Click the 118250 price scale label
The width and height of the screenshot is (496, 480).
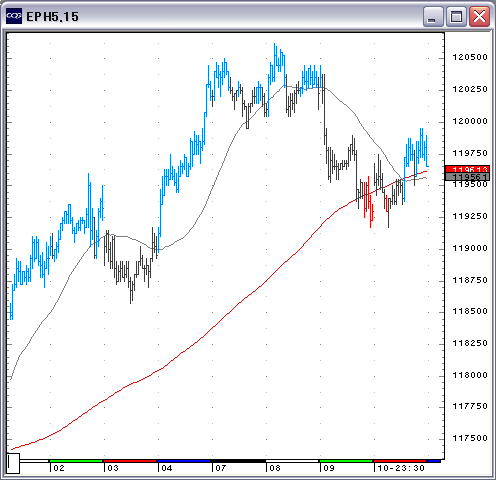coord(470,343)
